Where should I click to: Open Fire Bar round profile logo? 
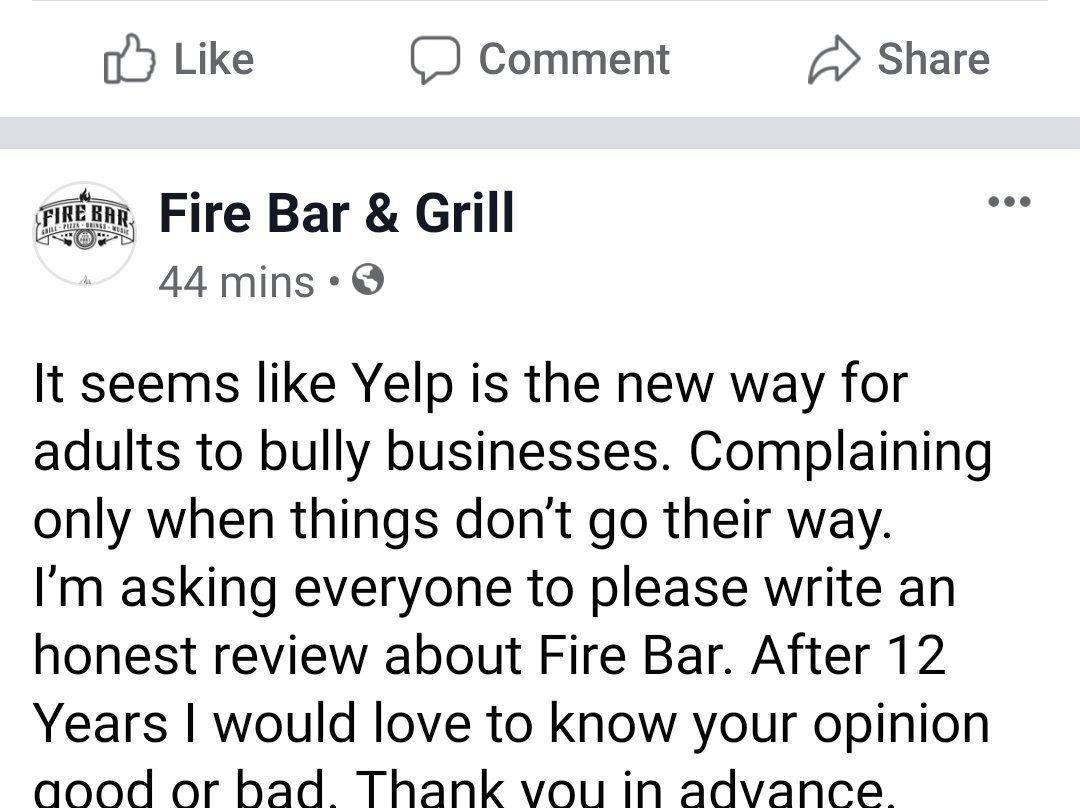(84, 234)
